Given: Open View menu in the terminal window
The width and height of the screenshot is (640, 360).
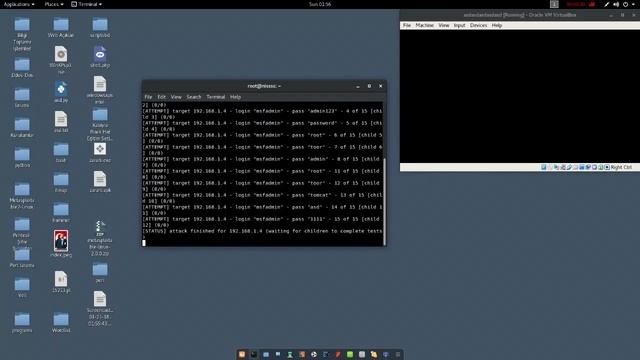Looking at the screenshot, I should (176, 97).
